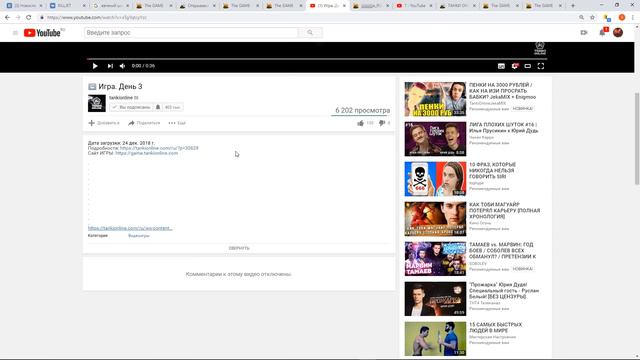The height and width of the screenshot is (360, 640).
Task: Click the search magnifier button
Action: tap(310, 33)
